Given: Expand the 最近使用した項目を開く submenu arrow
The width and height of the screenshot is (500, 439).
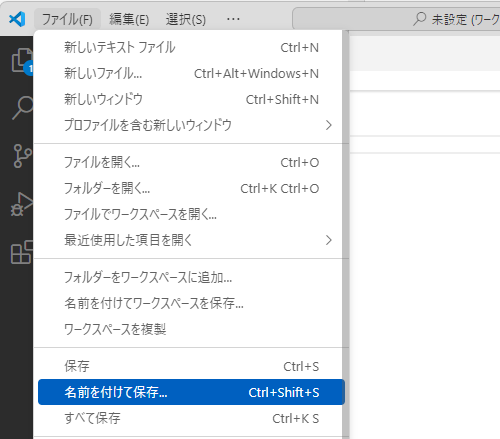Looking at the screenshot, I should [x=328, y=240].
